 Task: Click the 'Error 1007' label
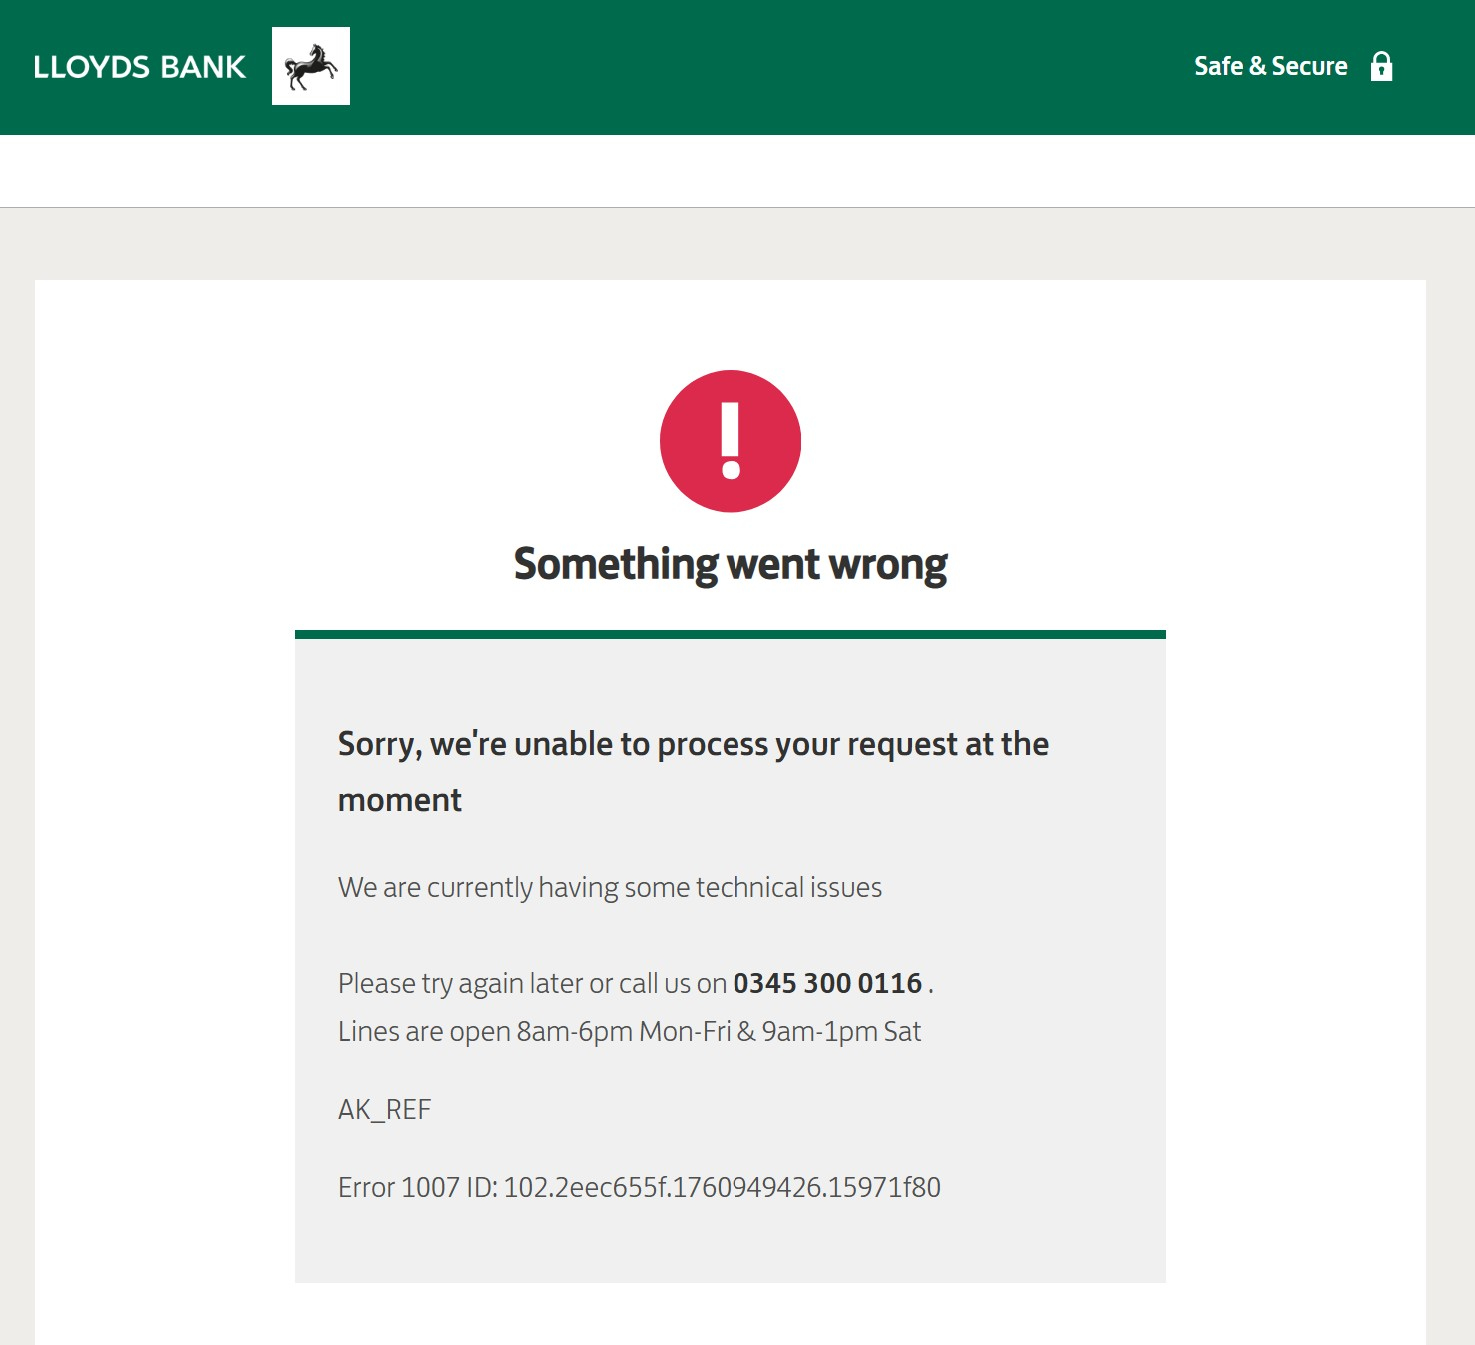pos(398,1187)
